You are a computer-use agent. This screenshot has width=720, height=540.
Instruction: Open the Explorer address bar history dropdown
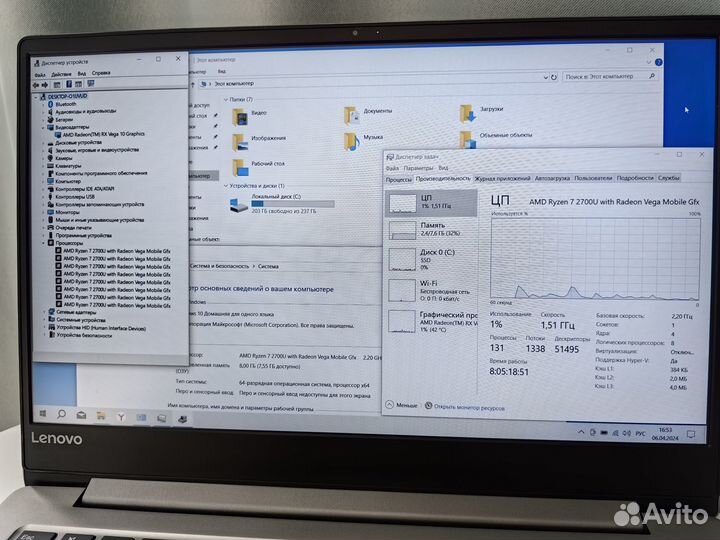pos(546,78)
